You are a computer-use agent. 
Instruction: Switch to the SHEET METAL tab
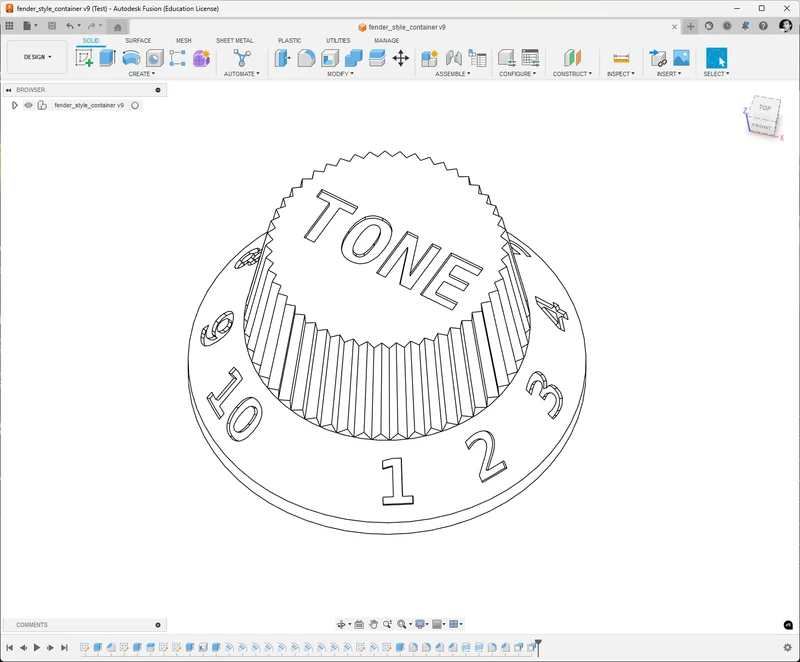(235, 40)
